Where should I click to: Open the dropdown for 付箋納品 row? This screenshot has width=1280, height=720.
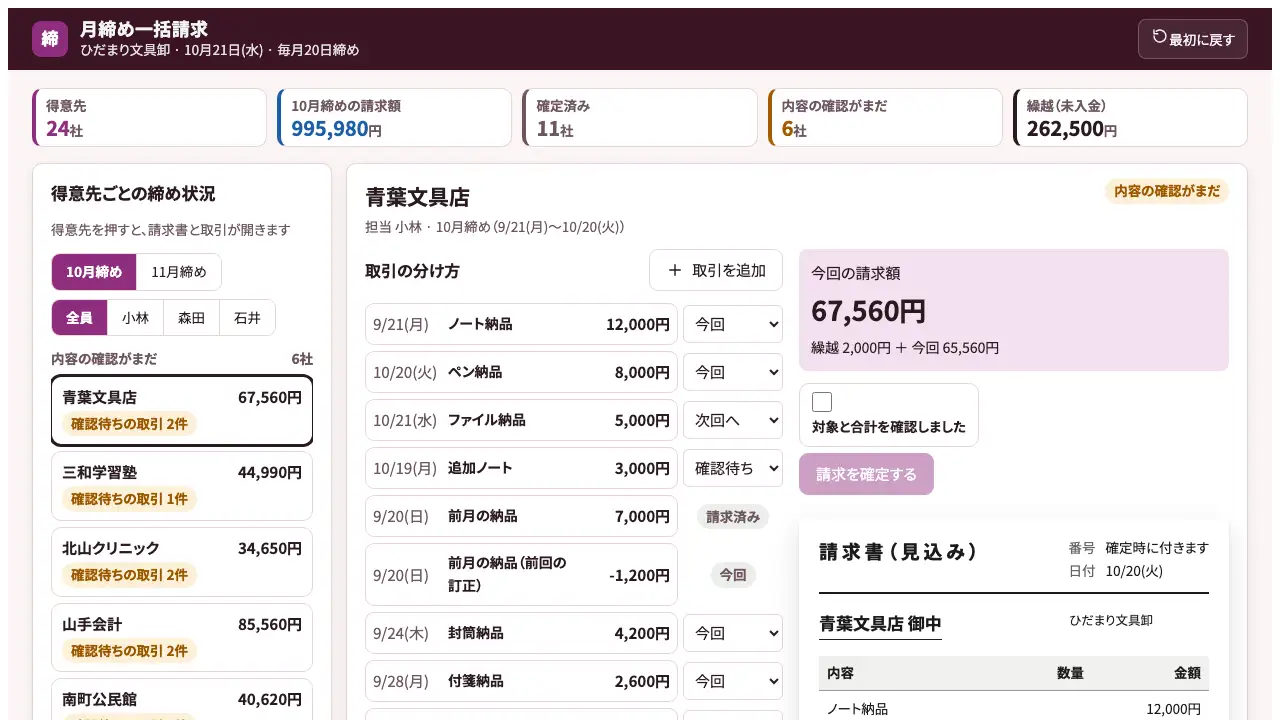click(733, 681)
